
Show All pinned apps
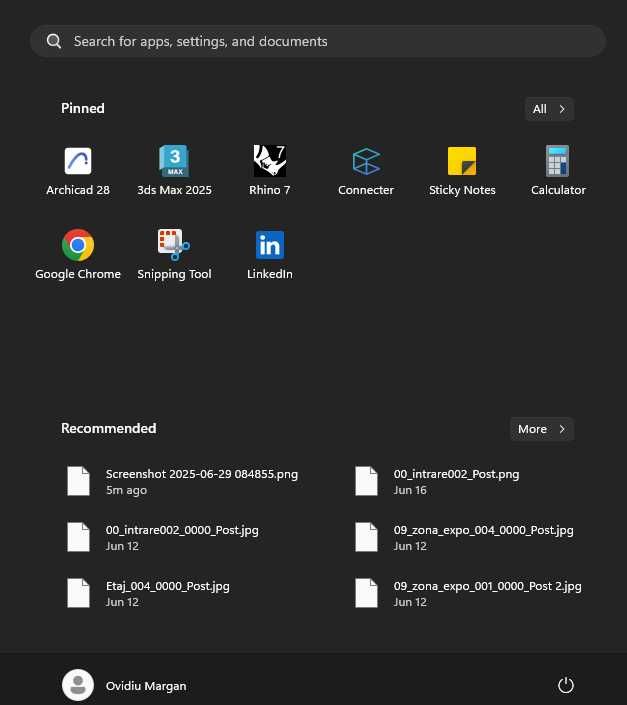[549, 109]
